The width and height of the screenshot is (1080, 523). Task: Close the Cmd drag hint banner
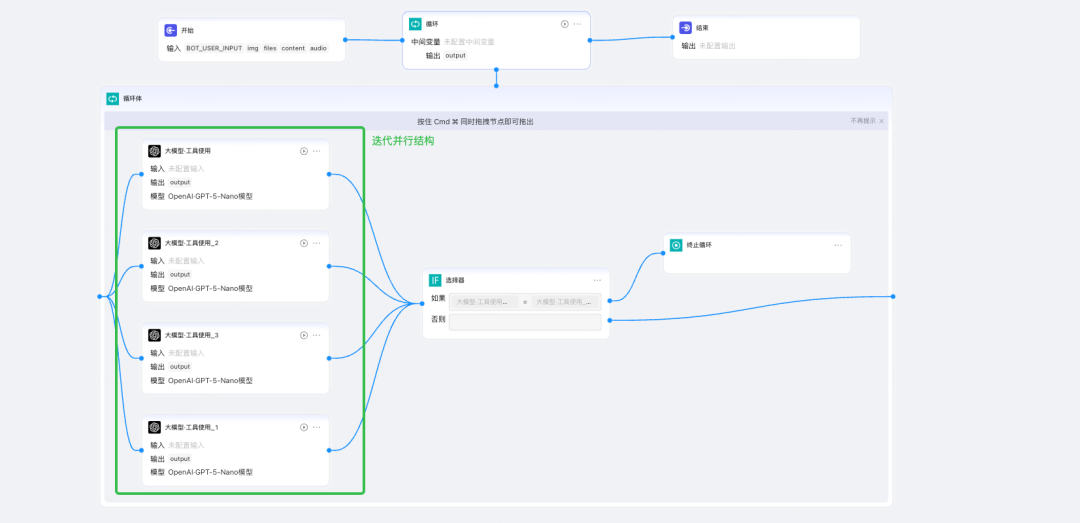click(x=881, y=121)
